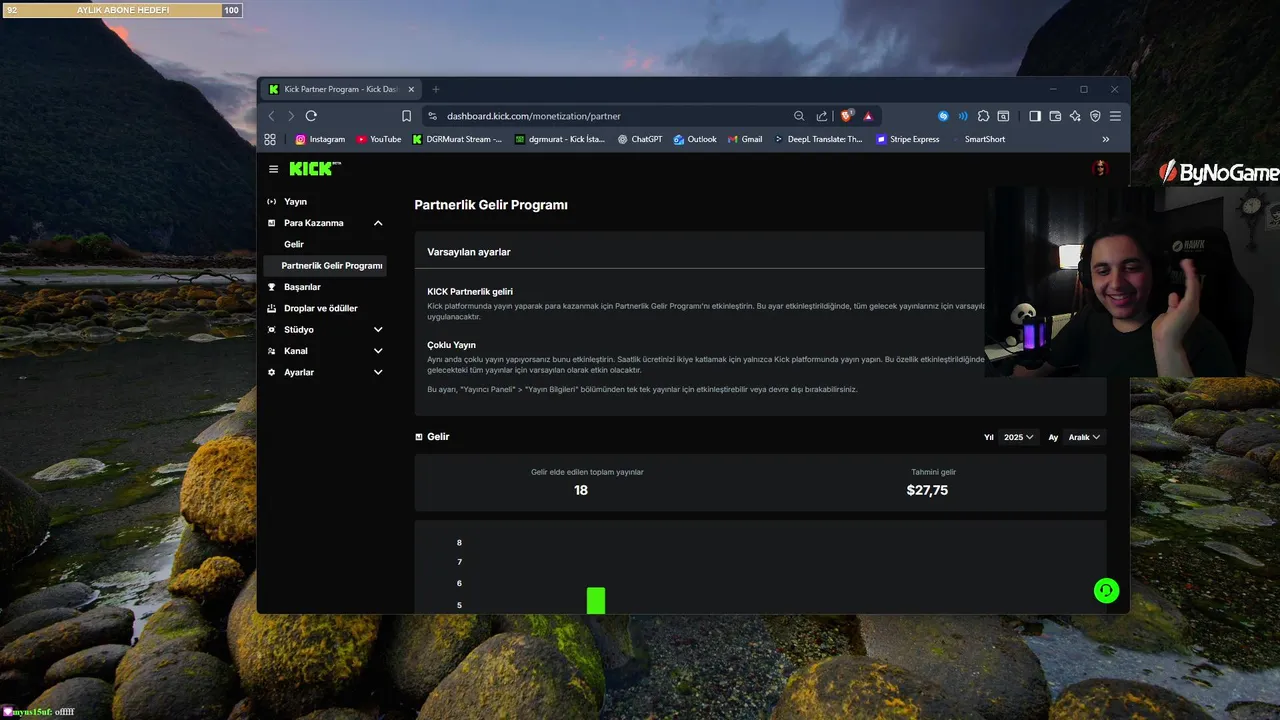Open a new browser tab
1280x720 pixels.
pos(435,89)
